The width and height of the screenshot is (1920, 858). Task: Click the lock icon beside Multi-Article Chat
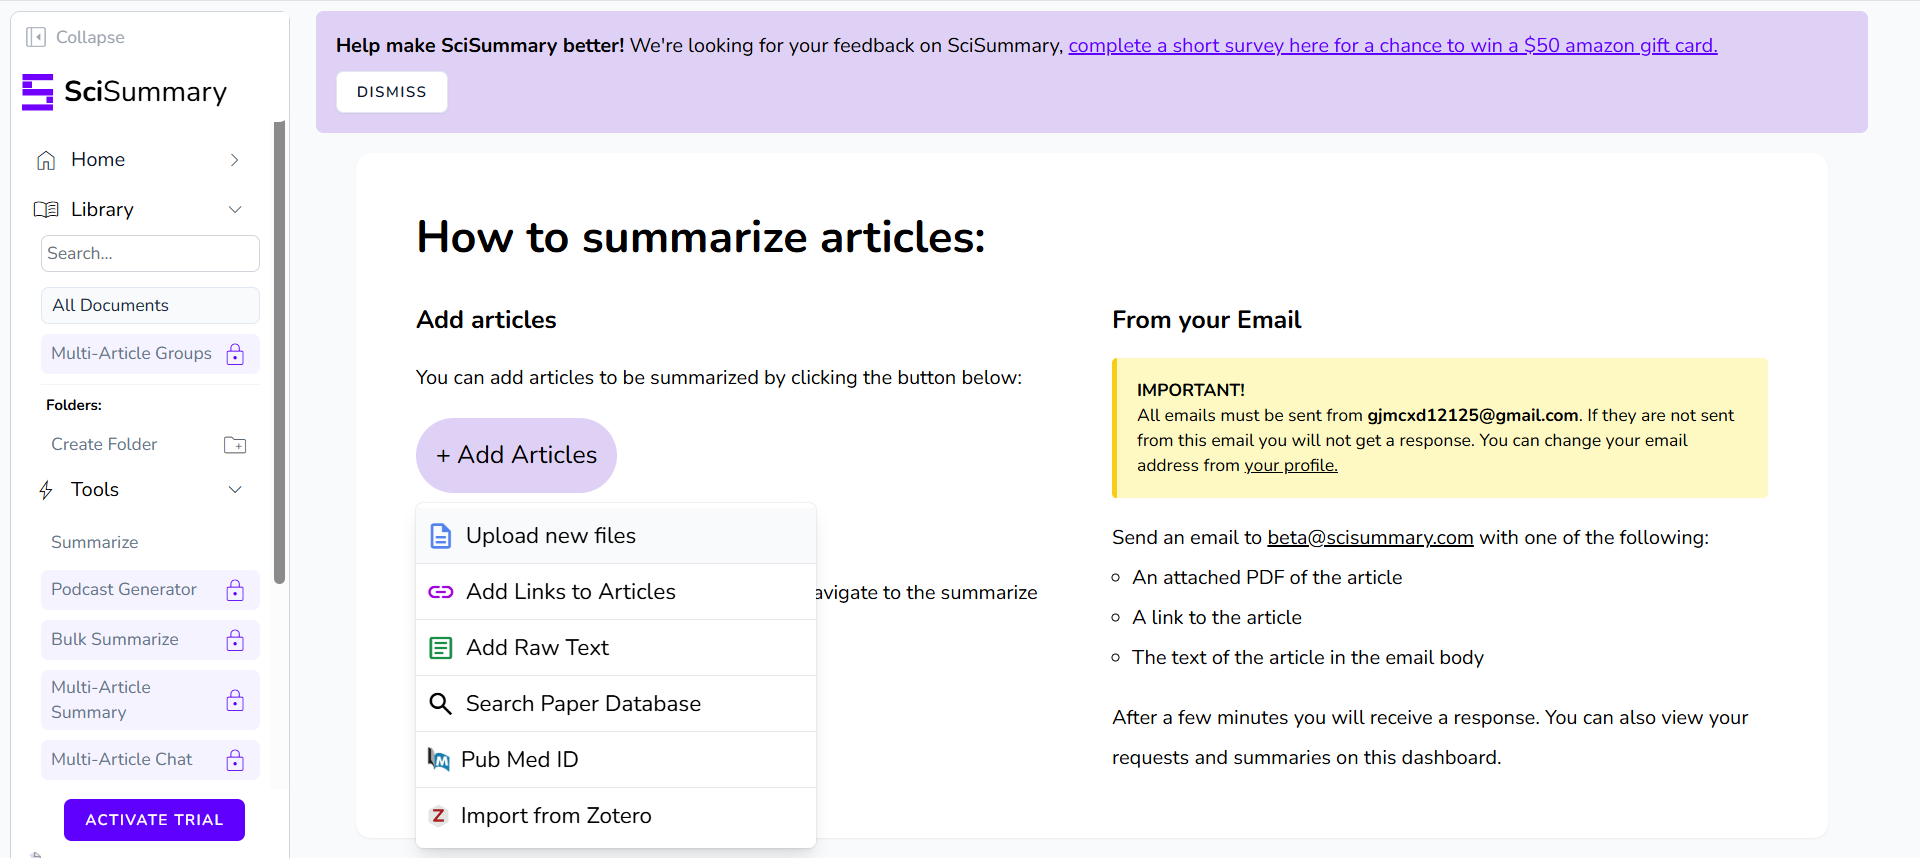235,760
